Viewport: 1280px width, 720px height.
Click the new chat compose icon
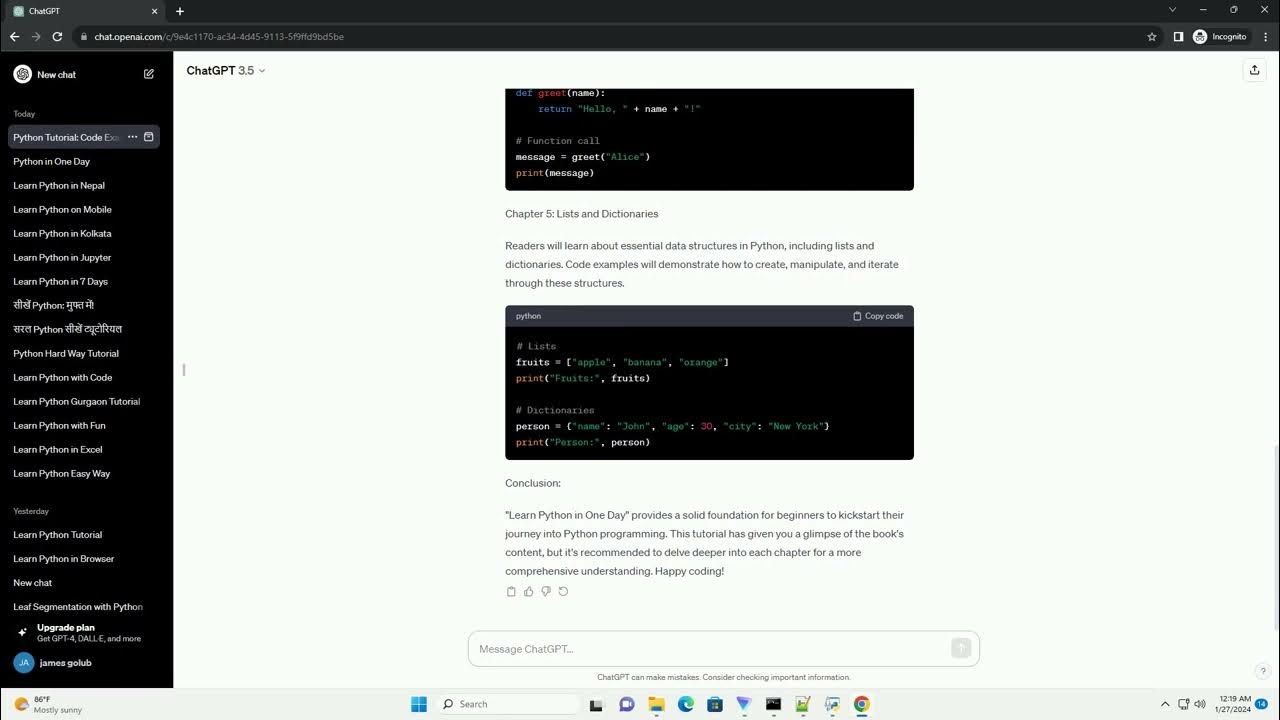pos(149,74)
